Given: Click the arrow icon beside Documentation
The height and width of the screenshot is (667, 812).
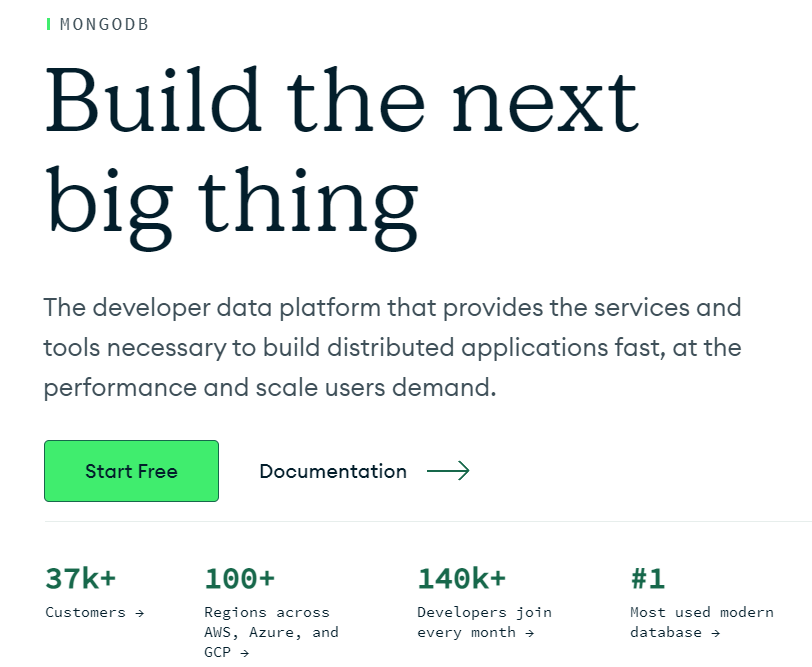Looking at the screenshot, I should click(448, 471).
